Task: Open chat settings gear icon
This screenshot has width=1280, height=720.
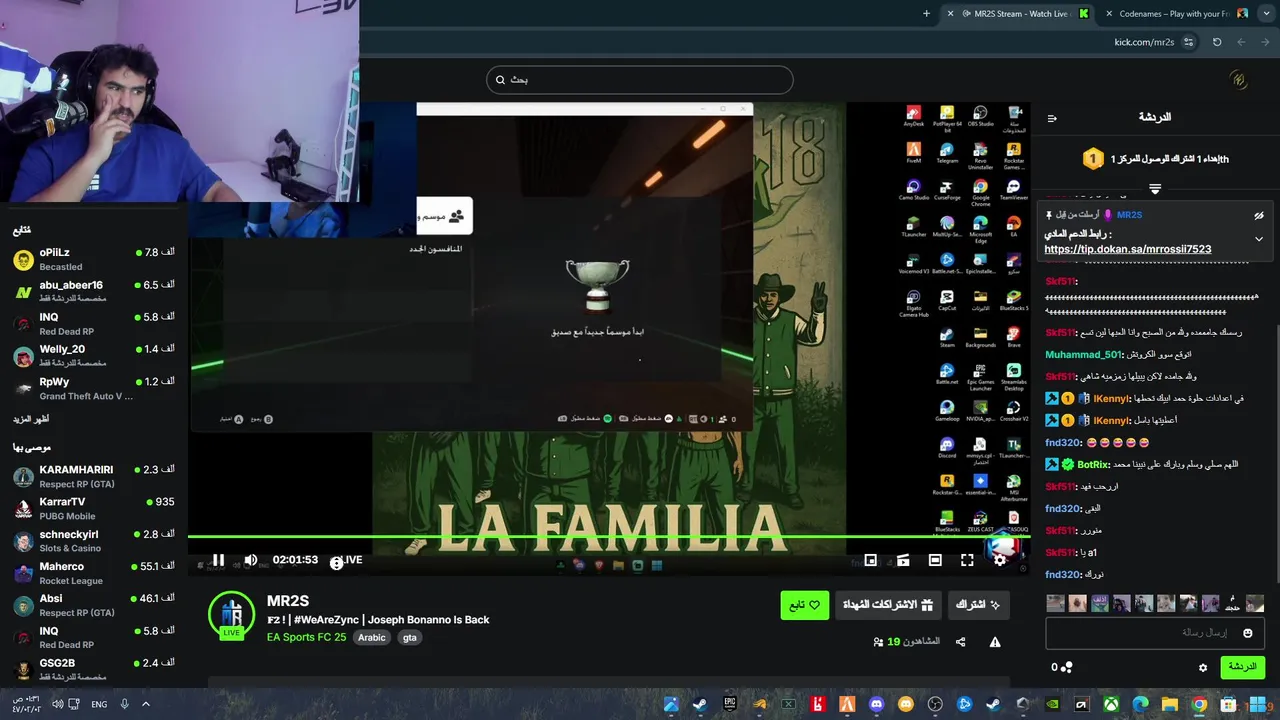Action: click(x=1203, y=667)
